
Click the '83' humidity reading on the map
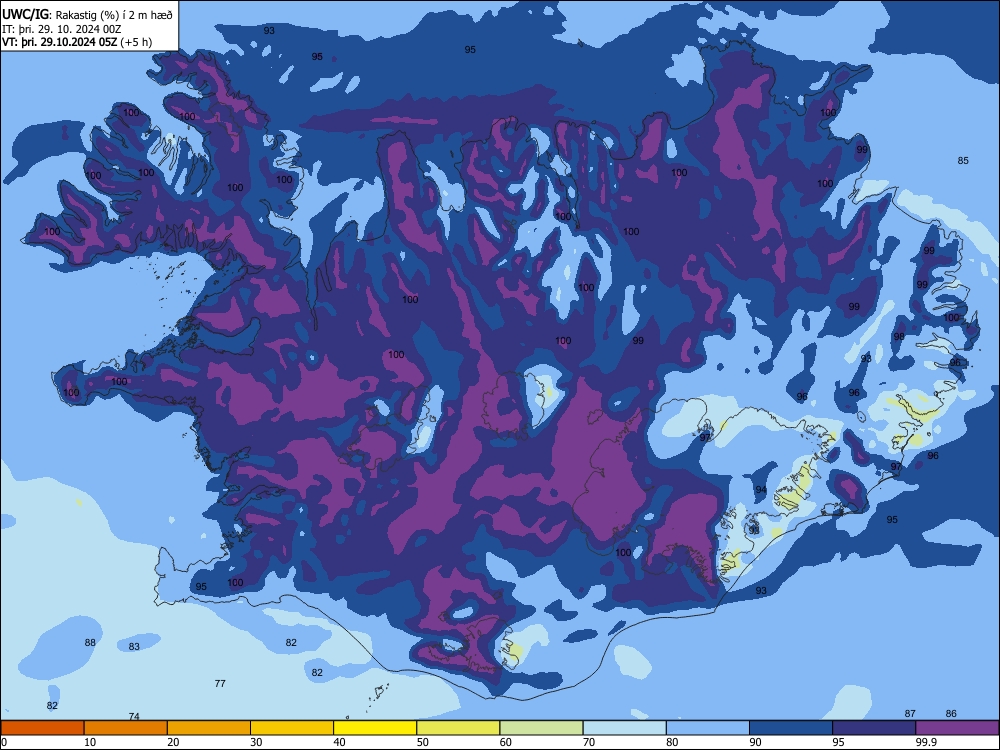pos(134,647)
